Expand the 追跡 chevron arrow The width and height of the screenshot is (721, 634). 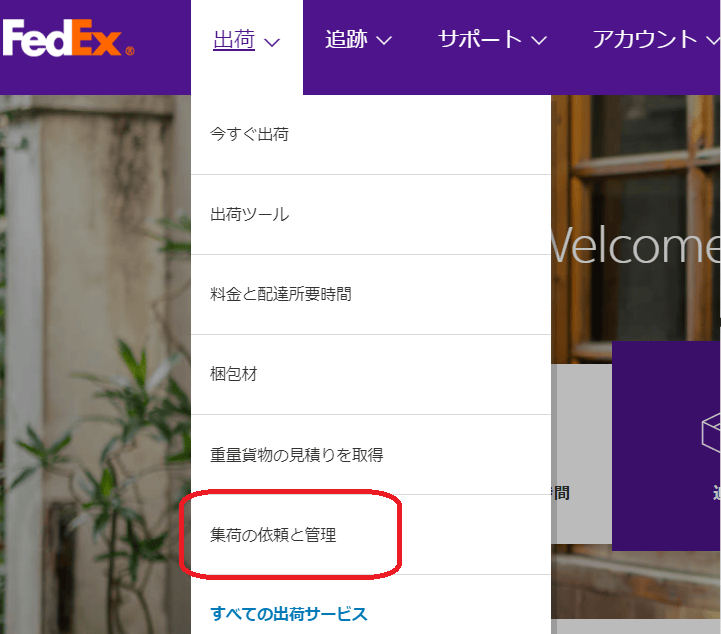[x=384, y=41]
